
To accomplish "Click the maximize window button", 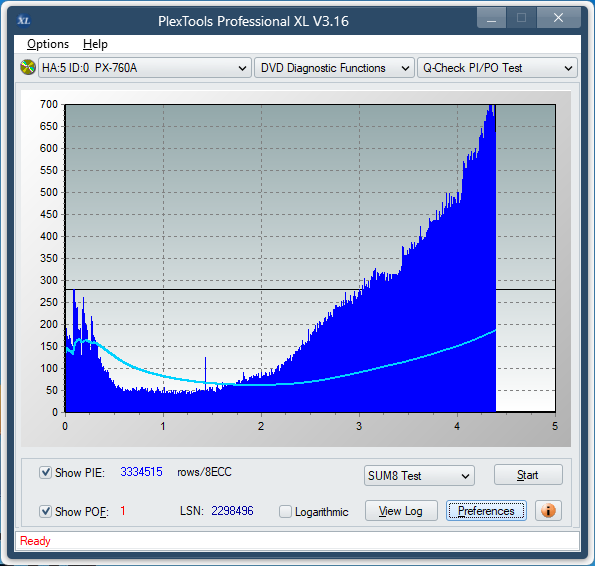I will coord(521,18).
